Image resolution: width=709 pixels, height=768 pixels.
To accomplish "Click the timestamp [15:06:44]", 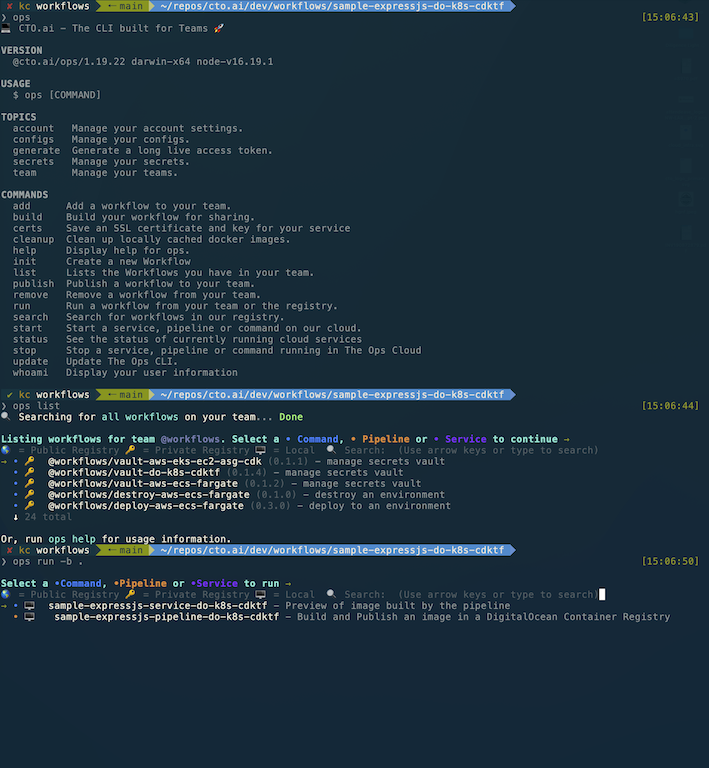I will click(670, 406).
